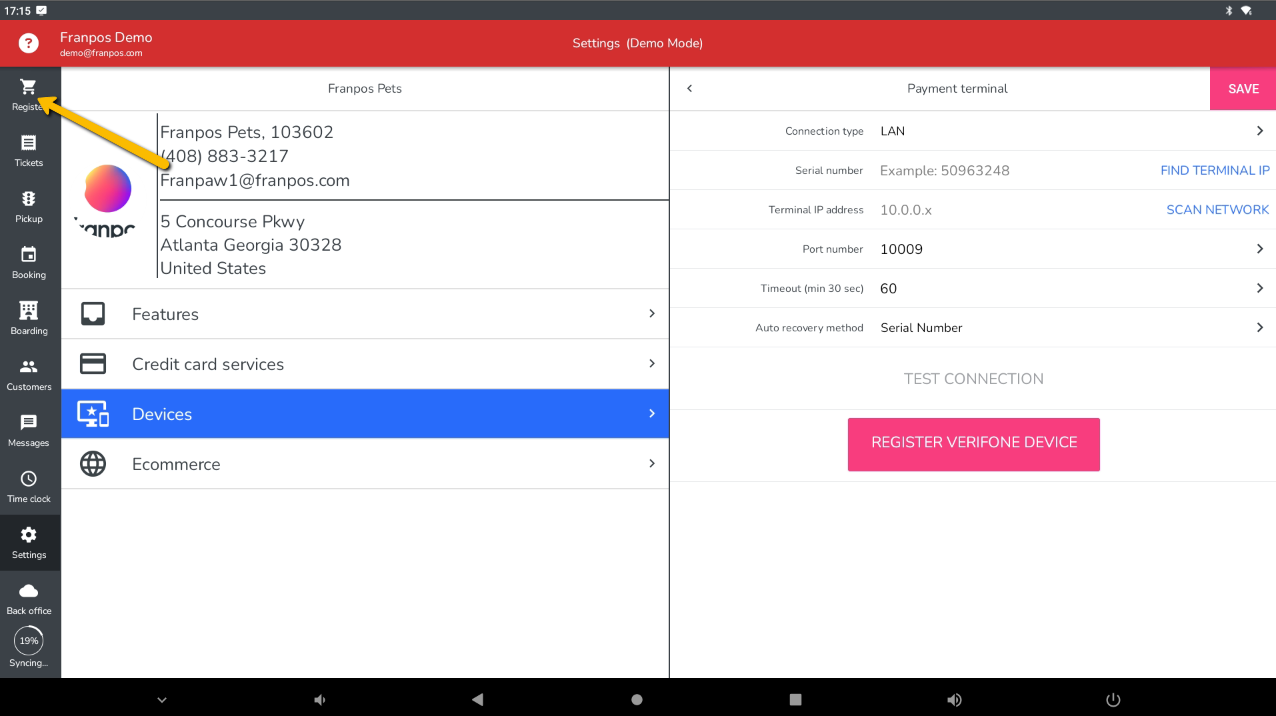This screenshot has height=716, width=1276.
Task: Open Messages from the sidebar
Action: [28, 424]
